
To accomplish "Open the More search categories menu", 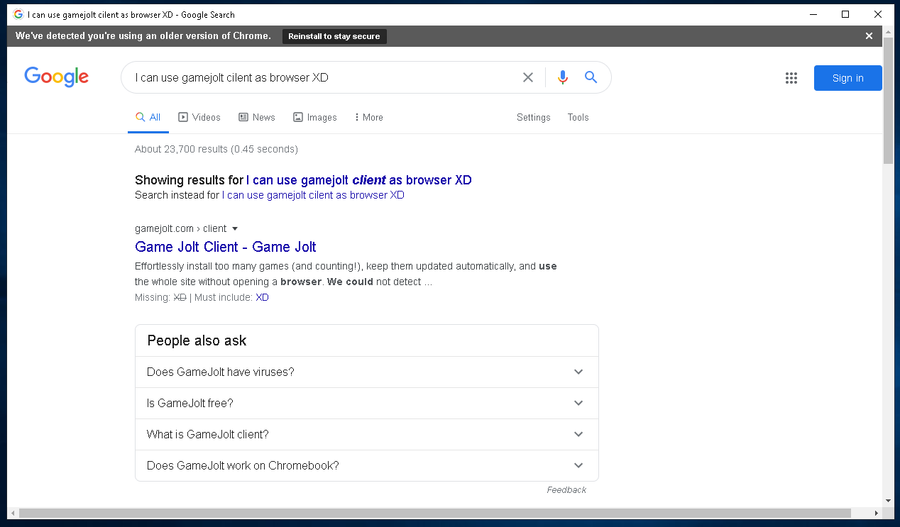I will pos(368,117).
